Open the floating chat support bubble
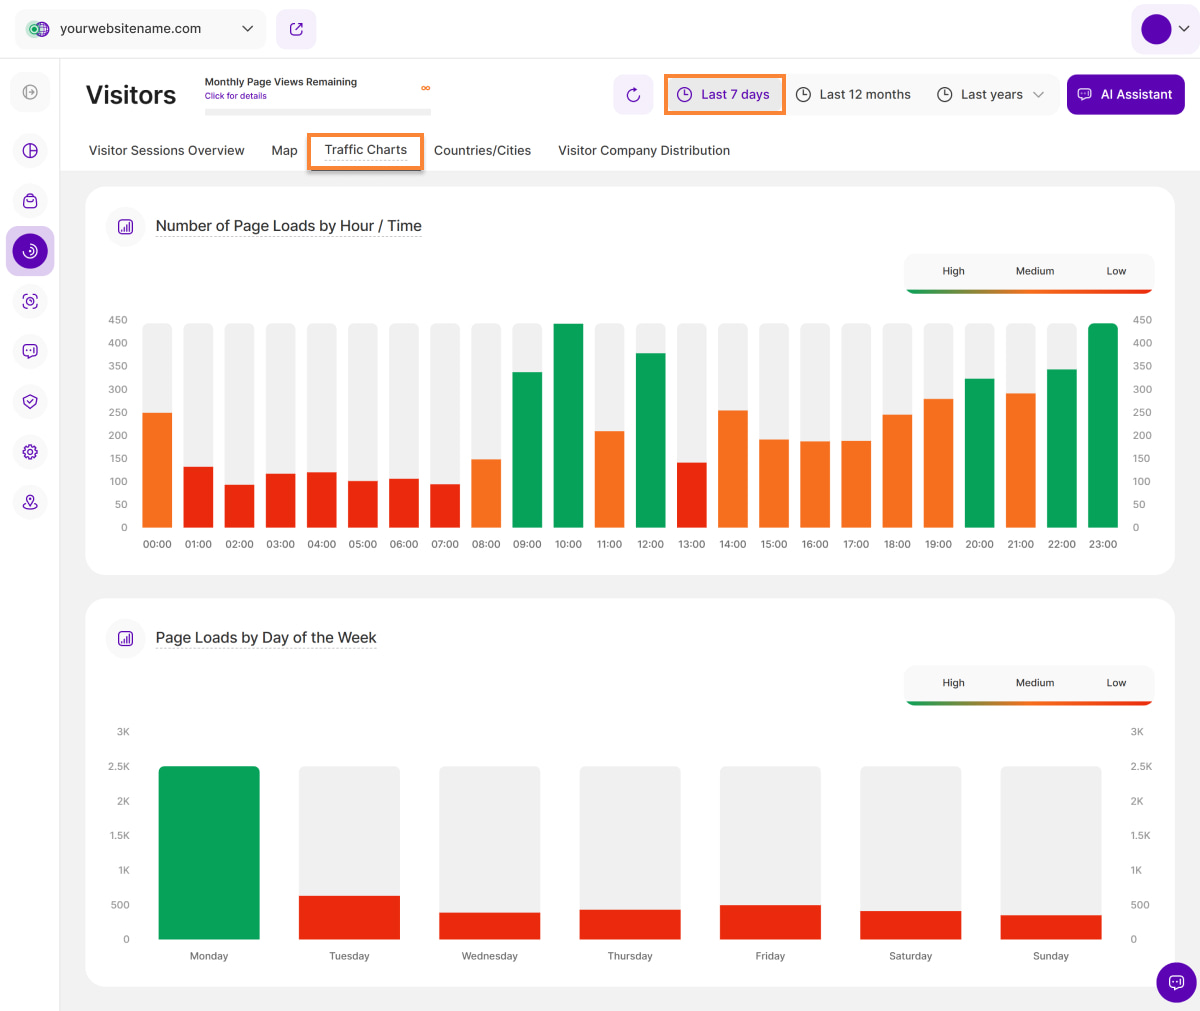This screenshot has width=1200, height=1011. point(1176,982)
